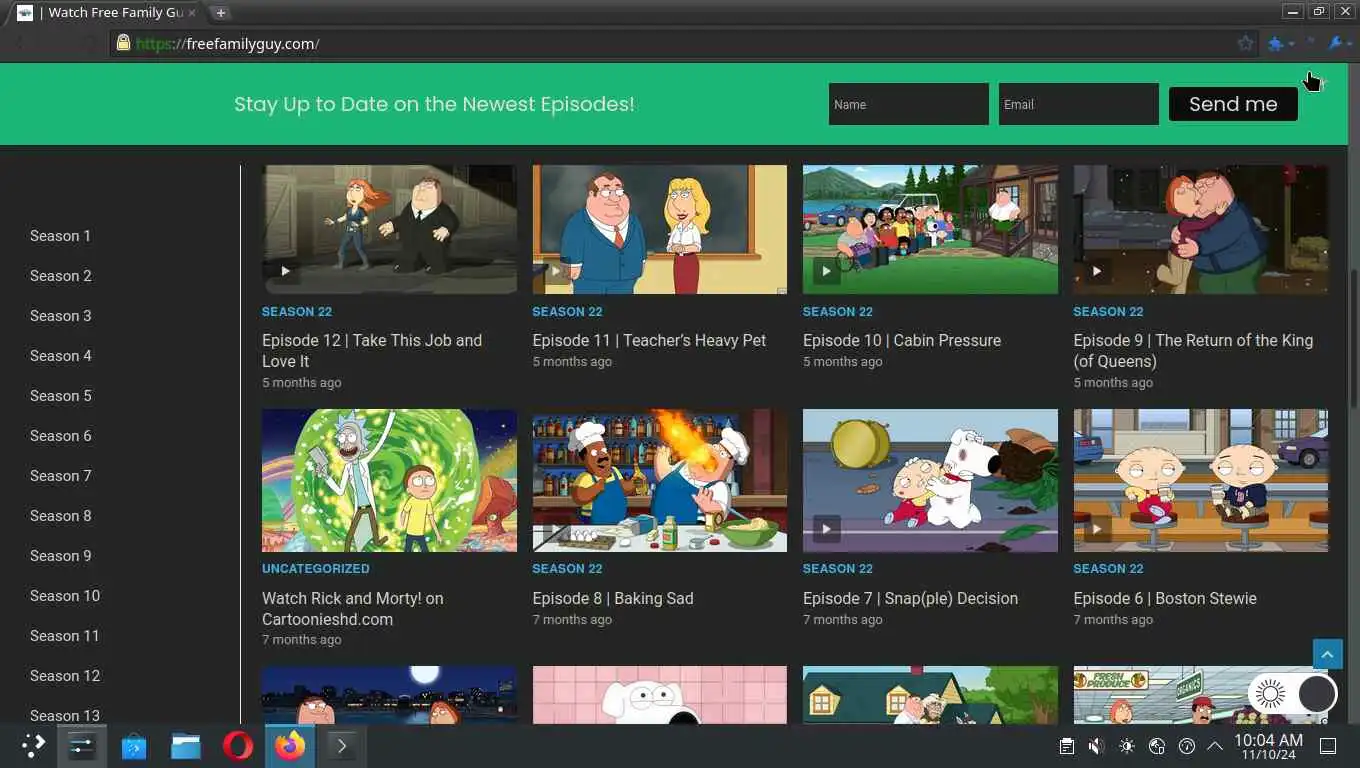The width and height of the screenshot is (1360, 768).
Task: Play Episode 7 Snap(ple) Decision thumbnail
Action: (x=930, y=480)
